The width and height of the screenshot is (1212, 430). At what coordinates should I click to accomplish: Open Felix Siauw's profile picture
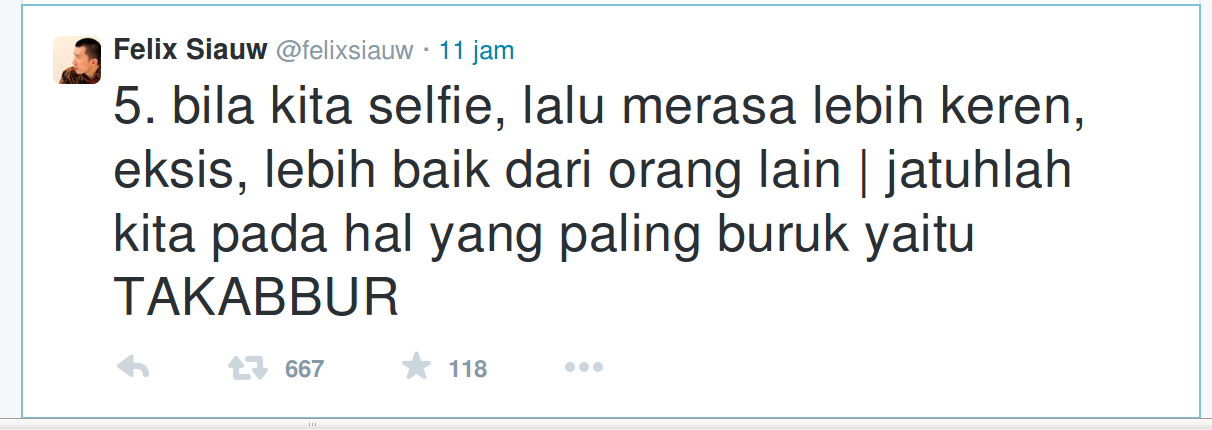point(77,60)
